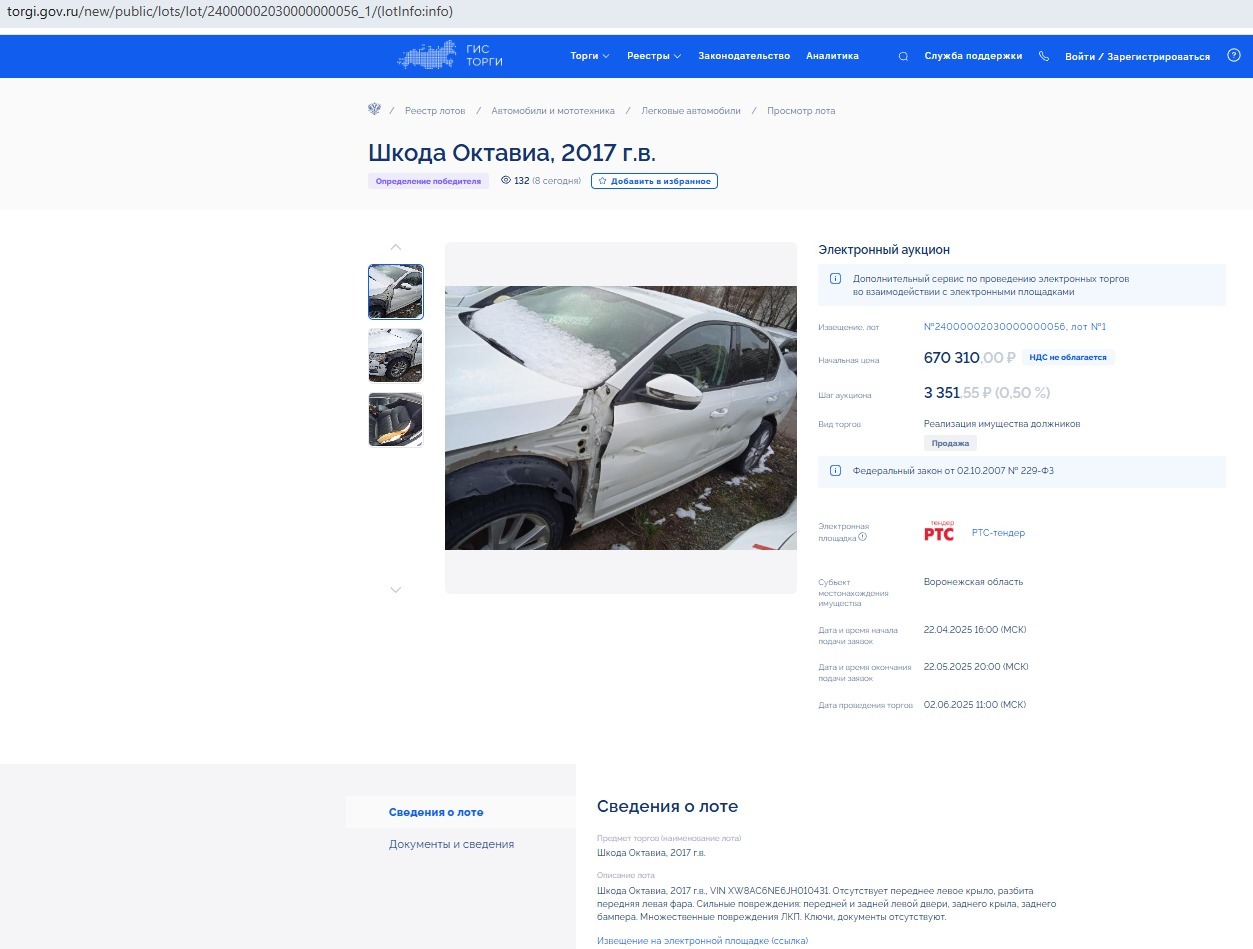
Task: Go to Легковые автомобили breadcrumb
Action: tap(691, 111)
